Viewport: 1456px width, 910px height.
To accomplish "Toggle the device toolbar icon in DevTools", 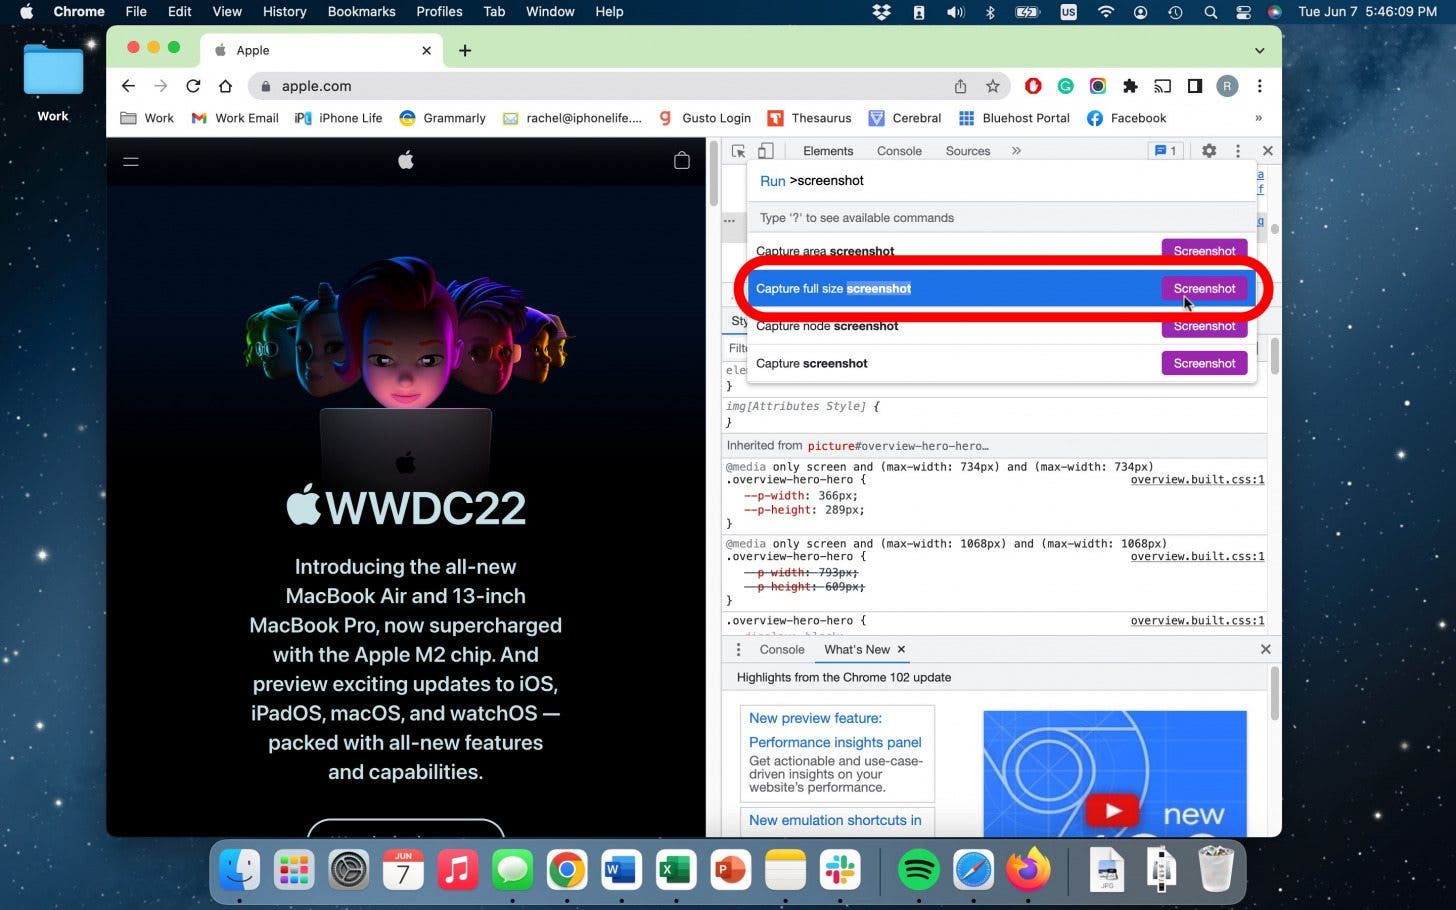I will pos(765,151).
